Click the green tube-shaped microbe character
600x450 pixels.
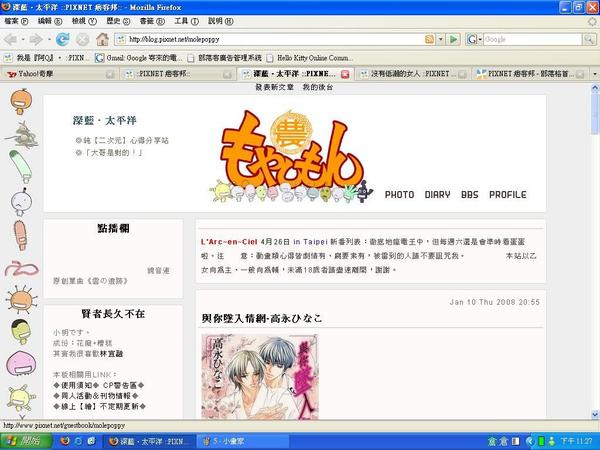coord(21,166)
